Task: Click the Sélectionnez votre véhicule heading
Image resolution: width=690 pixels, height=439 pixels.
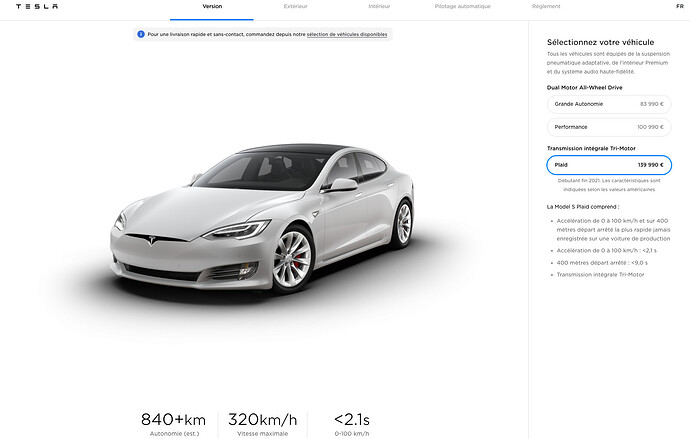Action: (x=601, y=42)
